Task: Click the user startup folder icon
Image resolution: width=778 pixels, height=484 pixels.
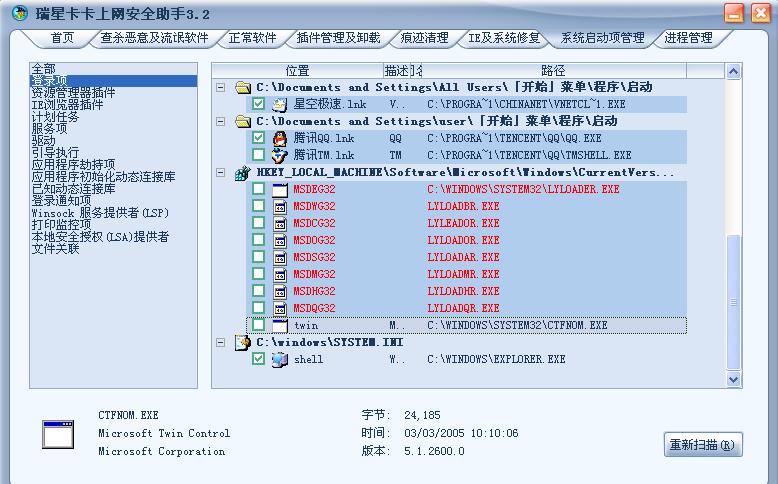Action: click(243, 121)
